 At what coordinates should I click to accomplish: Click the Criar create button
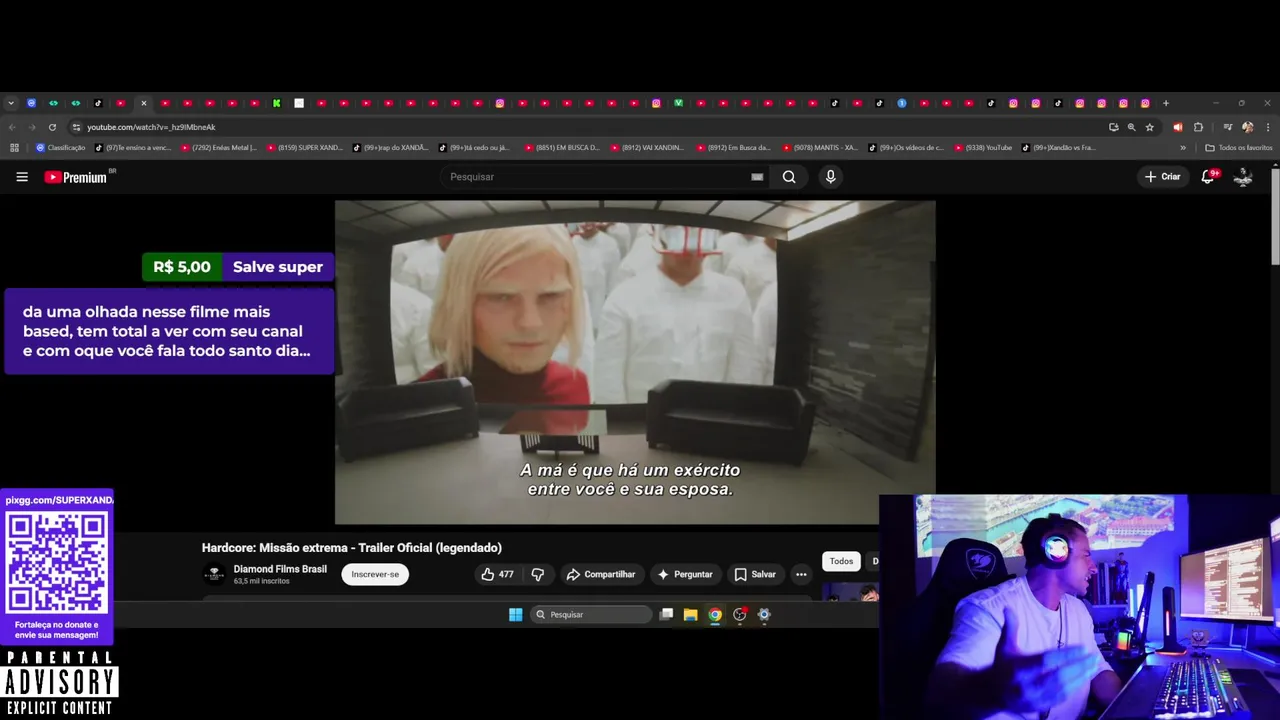point(1163,177)
